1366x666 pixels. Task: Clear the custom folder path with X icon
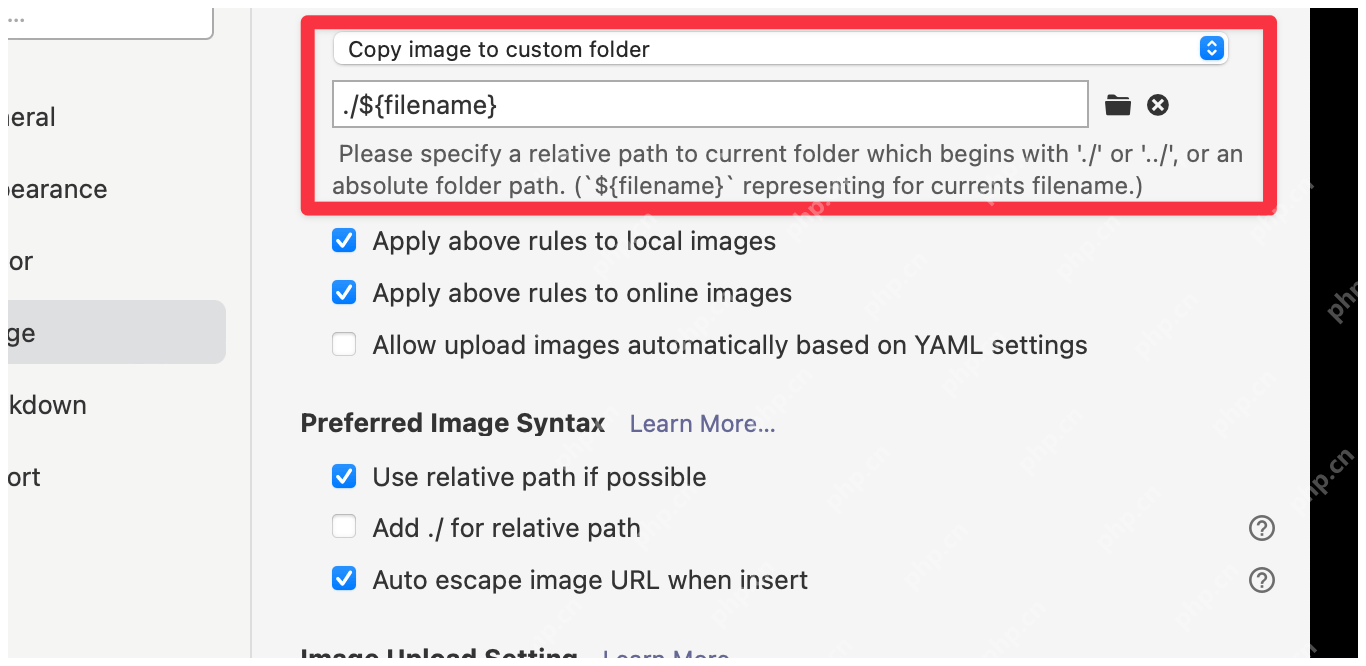point(1158,105)
